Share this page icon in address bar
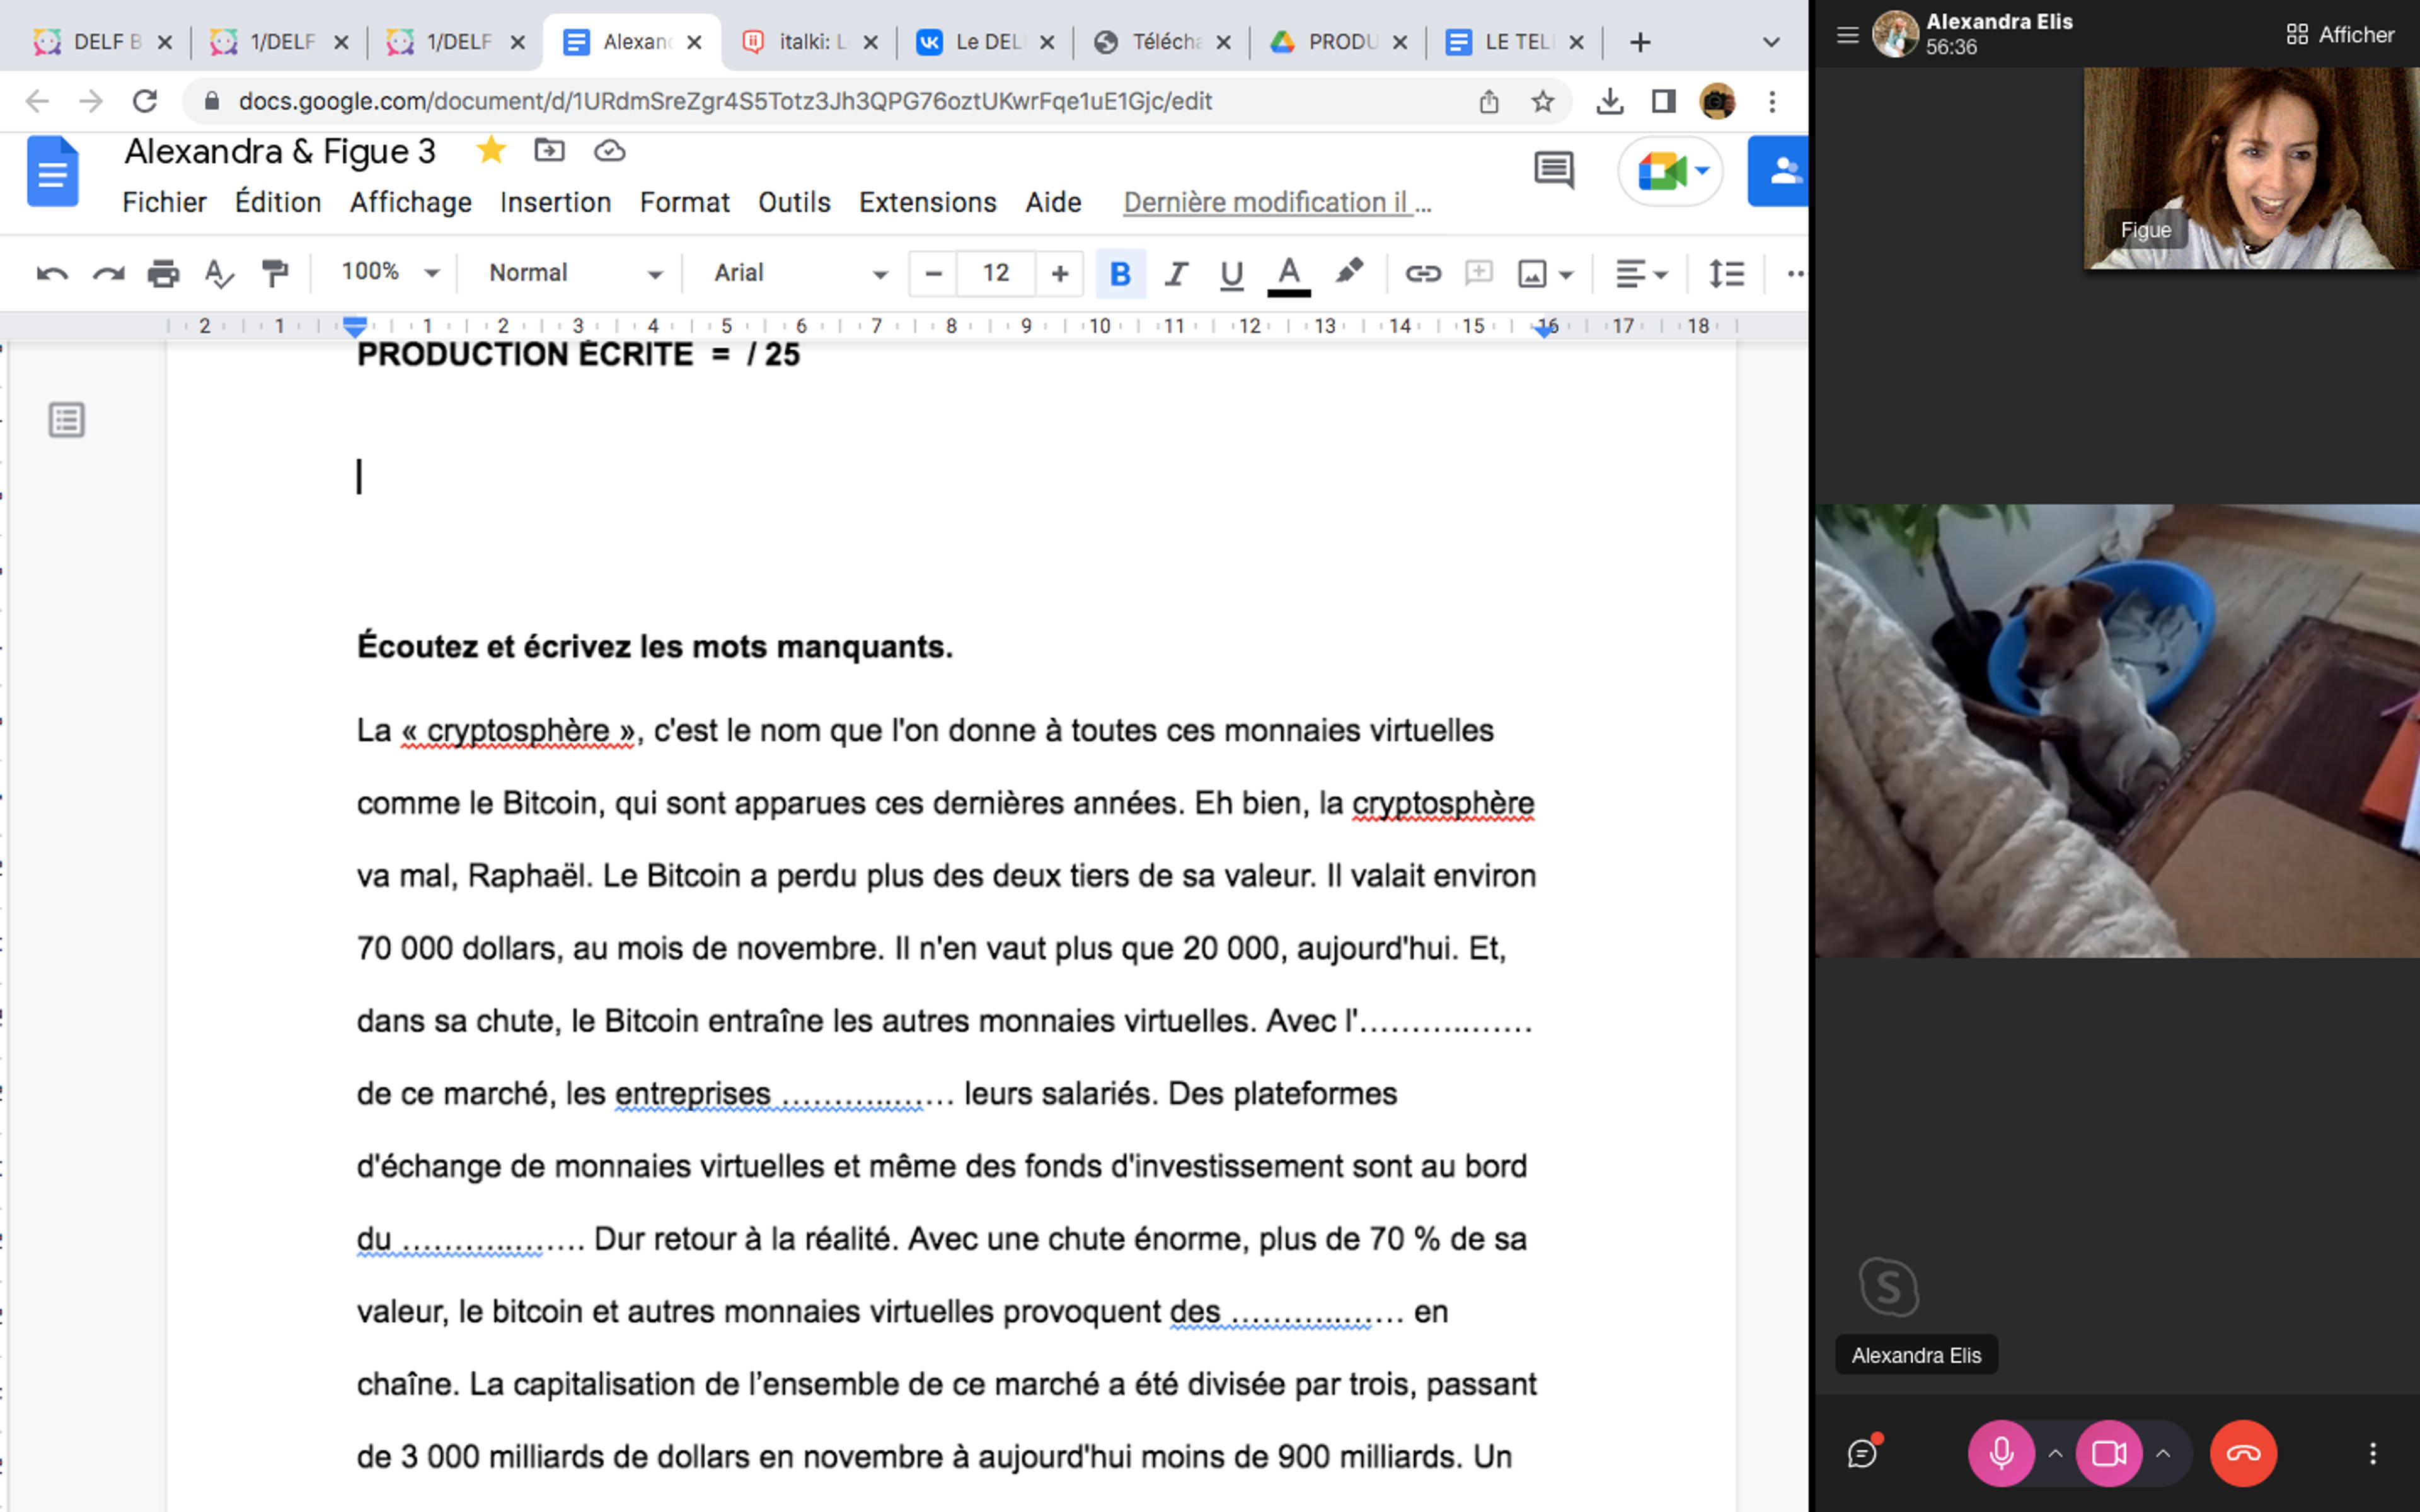The width and height of the screenshot is (2420, 1512). coord(1488,101)
